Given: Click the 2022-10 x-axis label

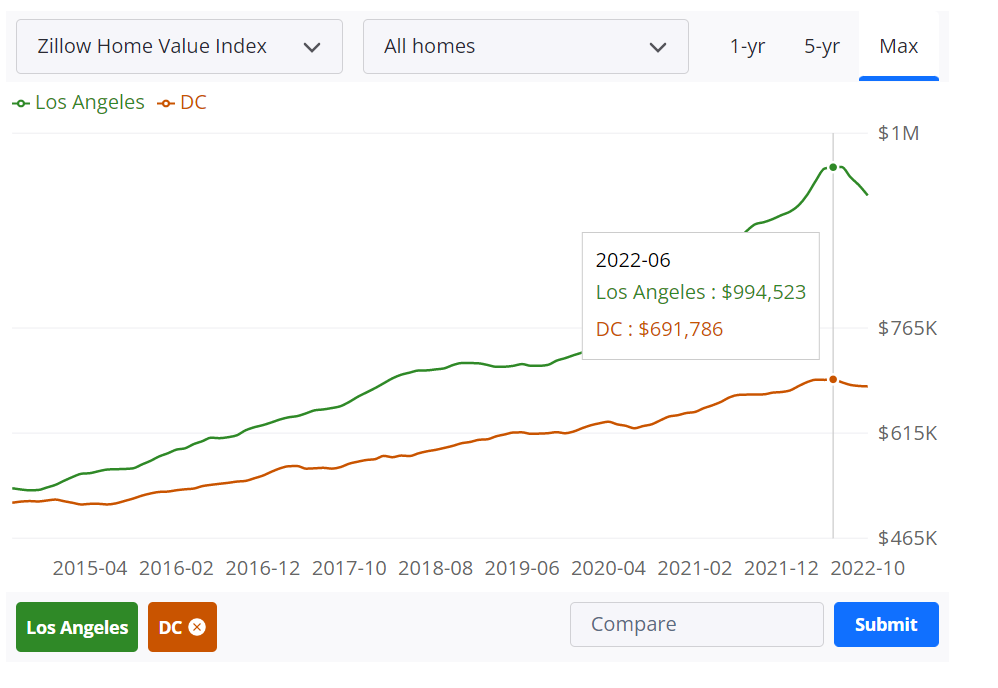Looking at the screenshot, I should pyautogui.click(x=868, y=568).
